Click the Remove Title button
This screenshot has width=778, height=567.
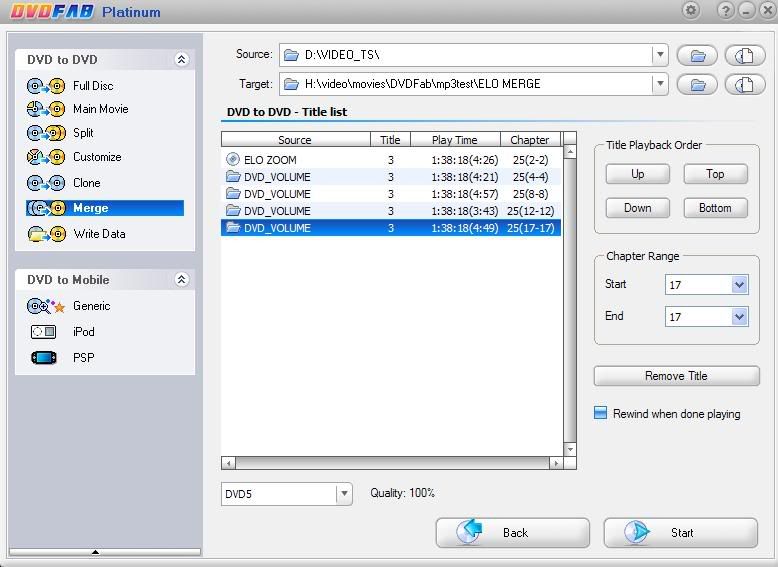tap(676, 376)
